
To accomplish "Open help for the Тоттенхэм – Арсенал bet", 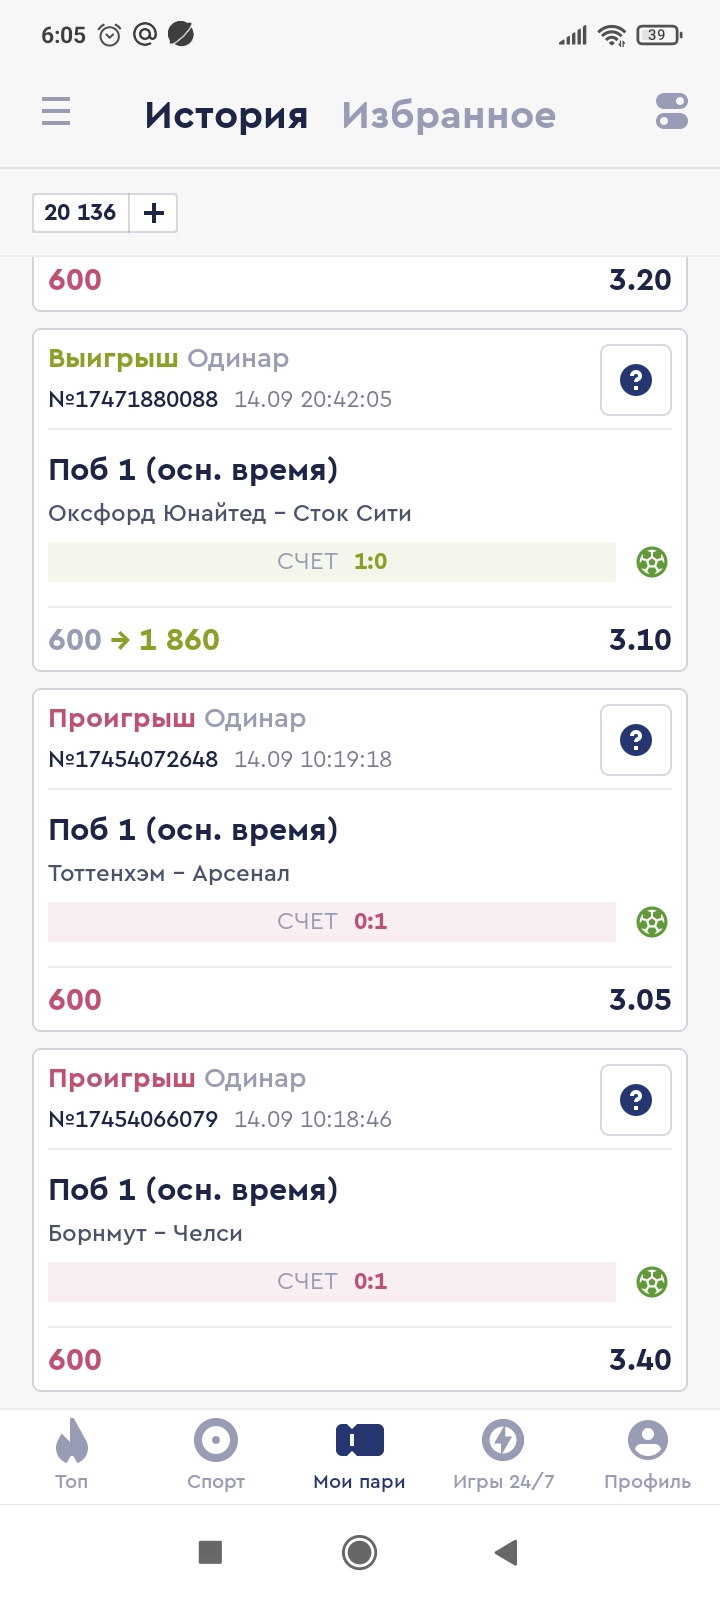I will (x=635, y=740).
